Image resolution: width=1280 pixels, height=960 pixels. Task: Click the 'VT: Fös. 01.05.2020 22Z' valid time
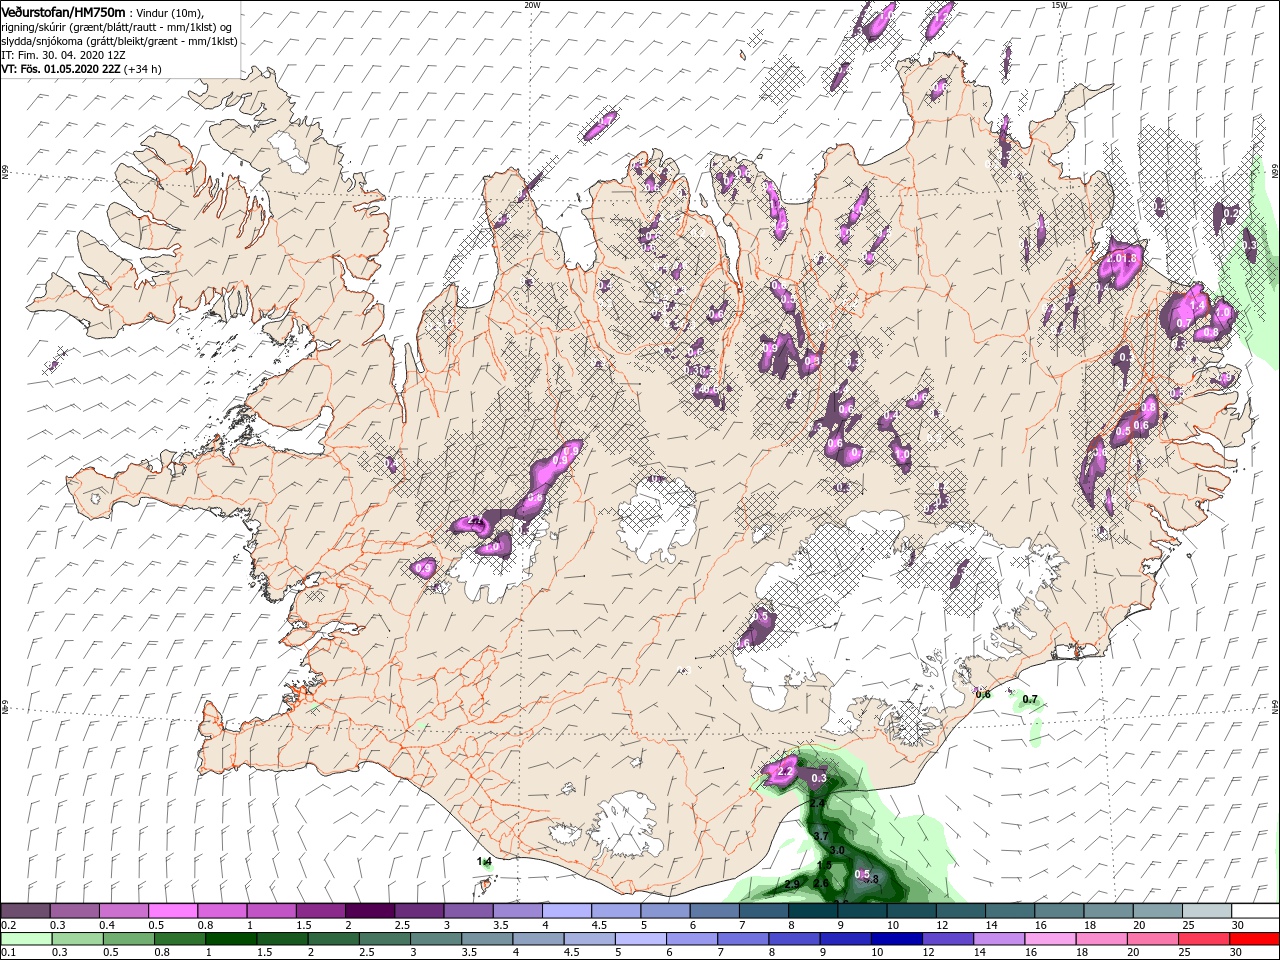(61, 69)
